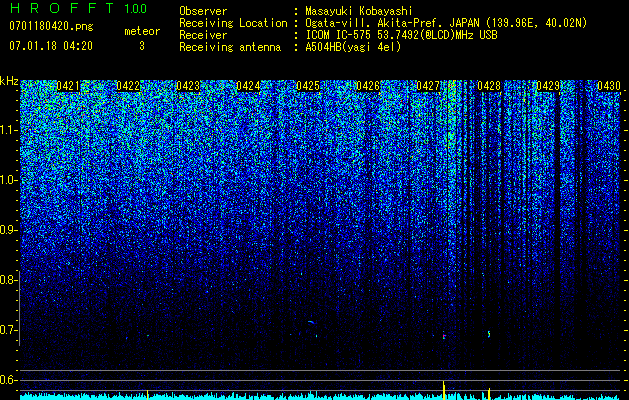Select location text Ogata-vill. Akita-Pref. JAPAN
This screenshot has width=629, height=400.
point(392,23)
